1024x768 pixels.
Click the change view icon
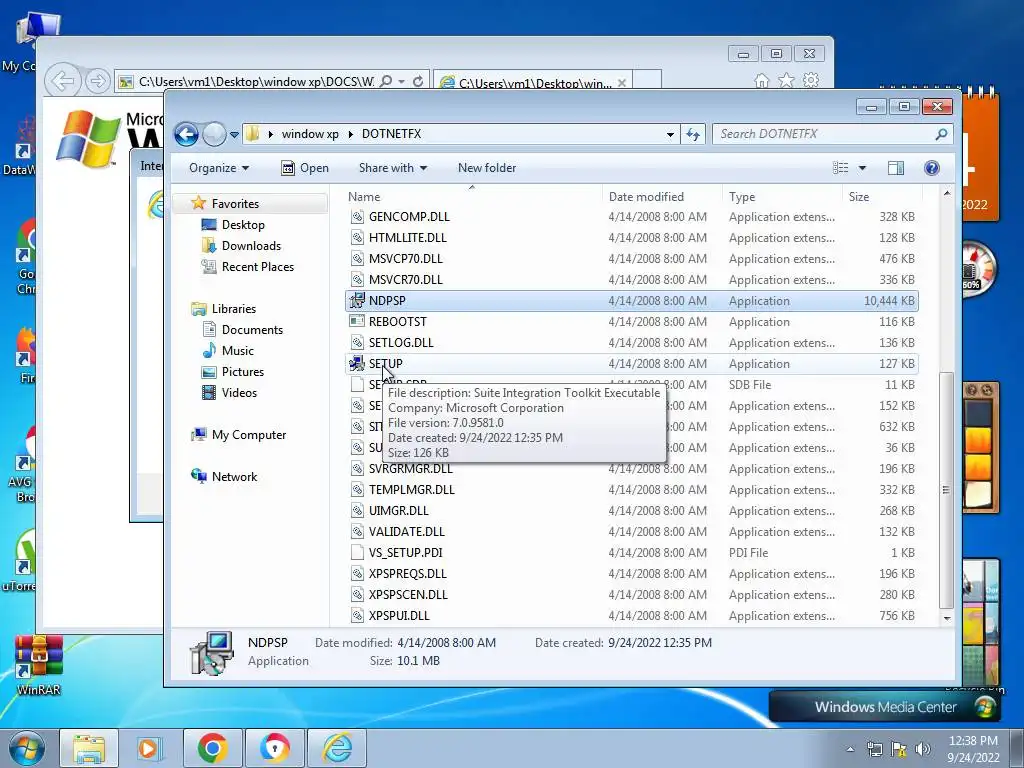pos(840,168)
